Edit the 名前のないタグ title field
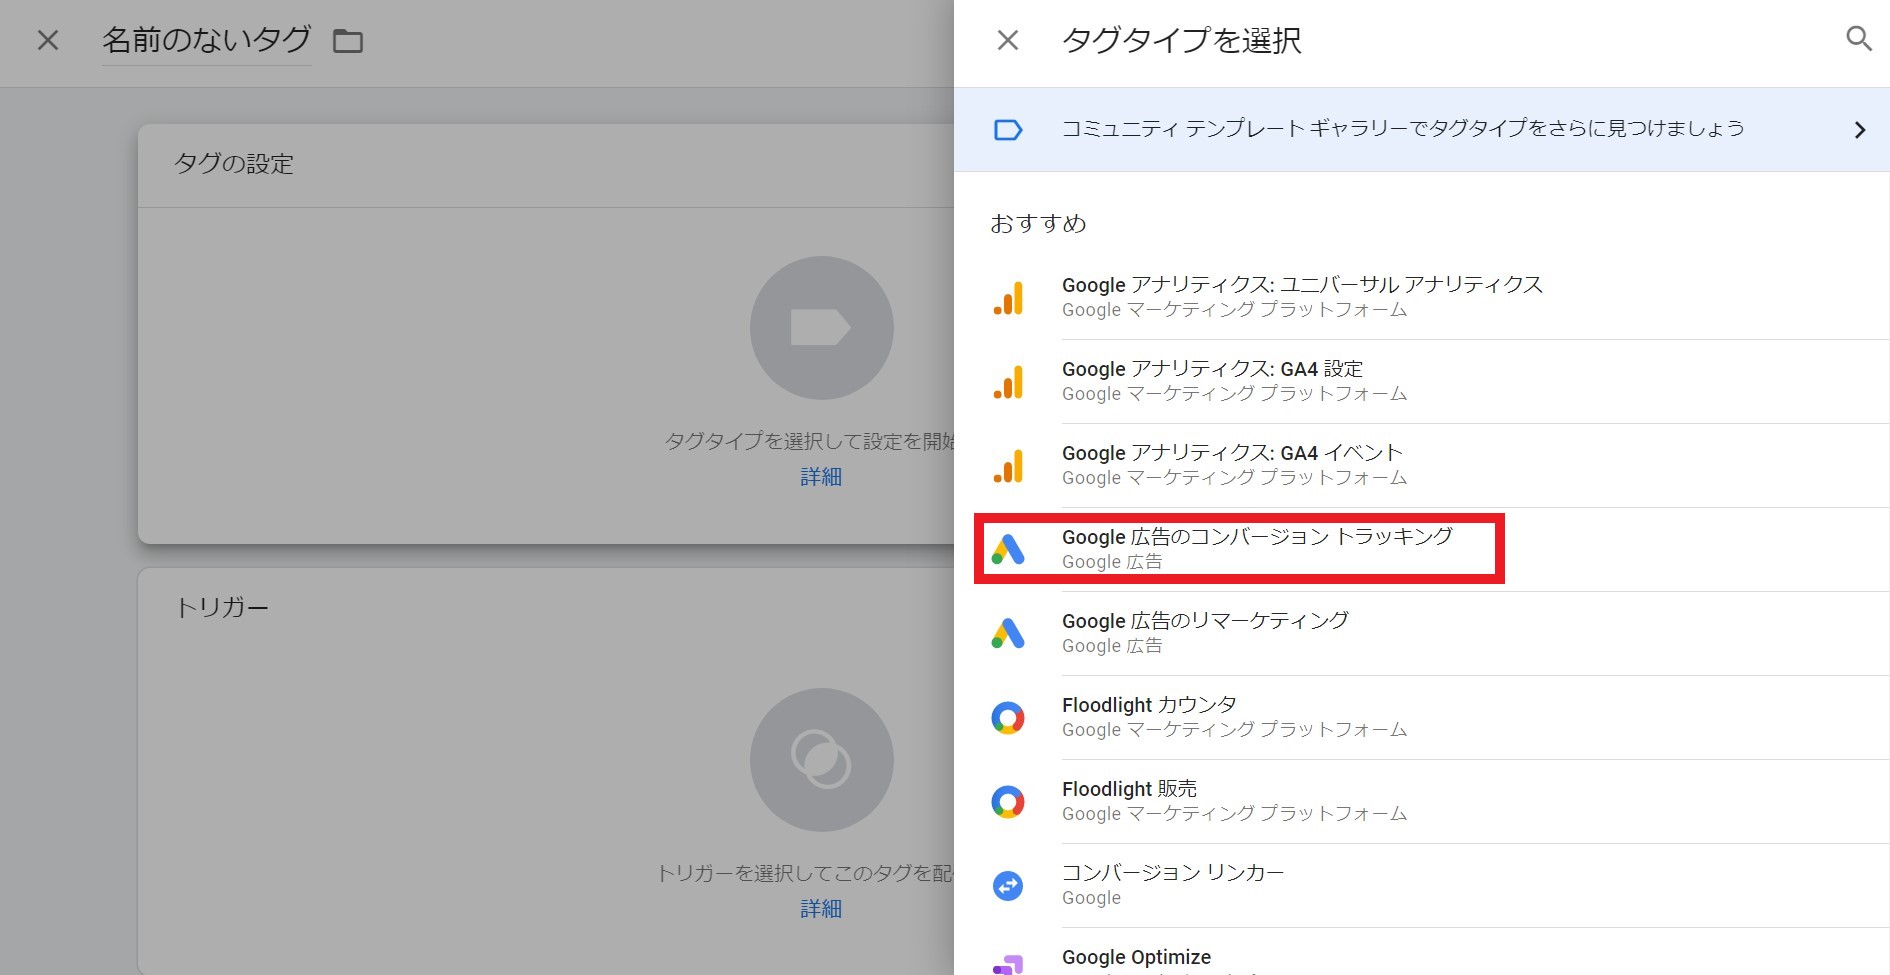1890x975 pixels. 206,41
